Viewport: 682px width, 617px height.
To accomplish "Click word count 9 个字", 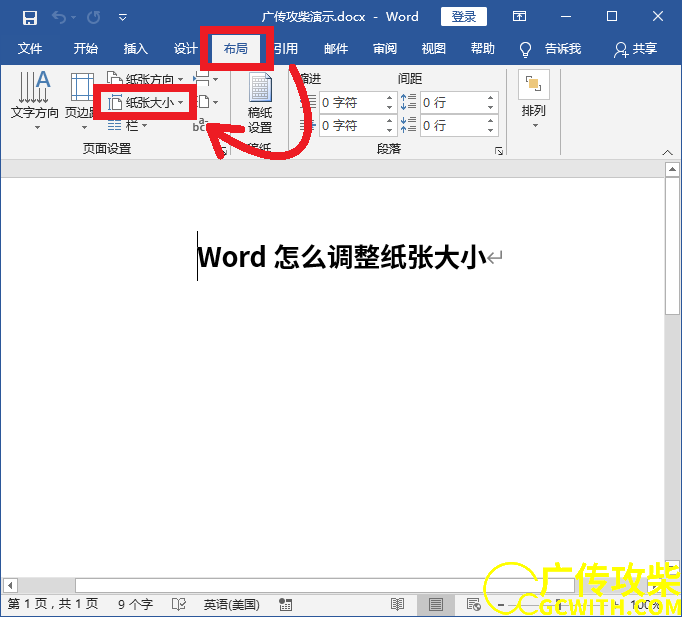I will 135,604.
